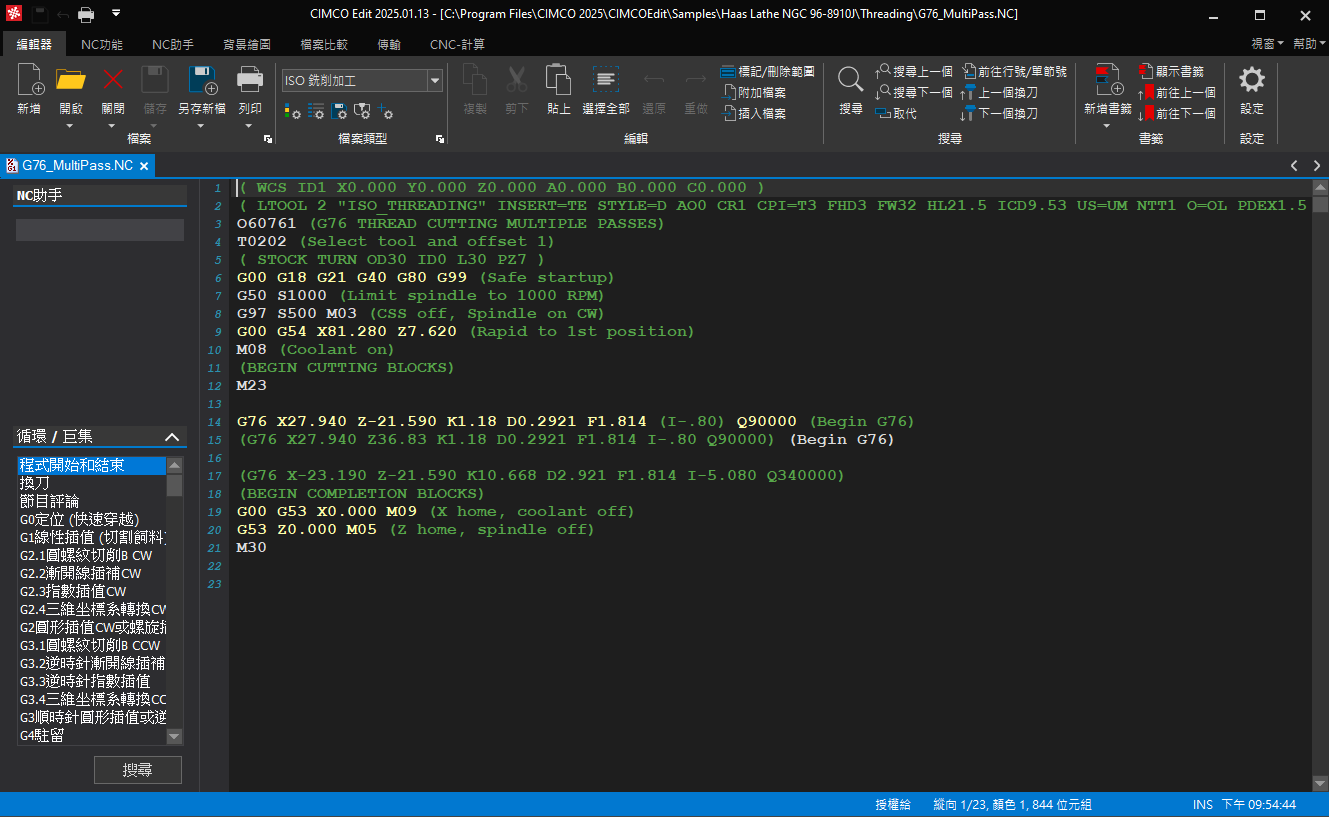Screen dimensions: 1329x817
Task: Click the printer icon in the title bar
Action: 86,14
